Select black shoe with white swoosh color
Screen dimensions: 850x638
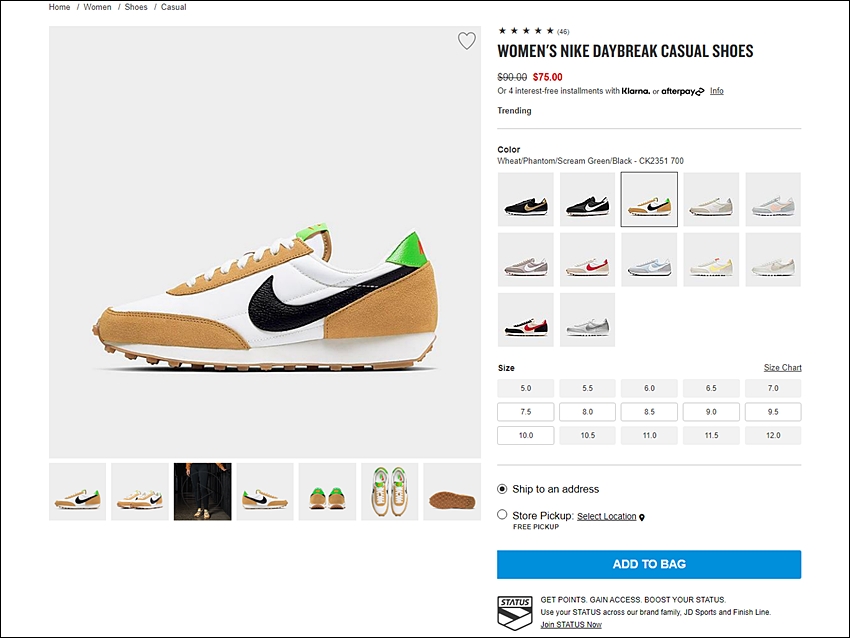588,199
